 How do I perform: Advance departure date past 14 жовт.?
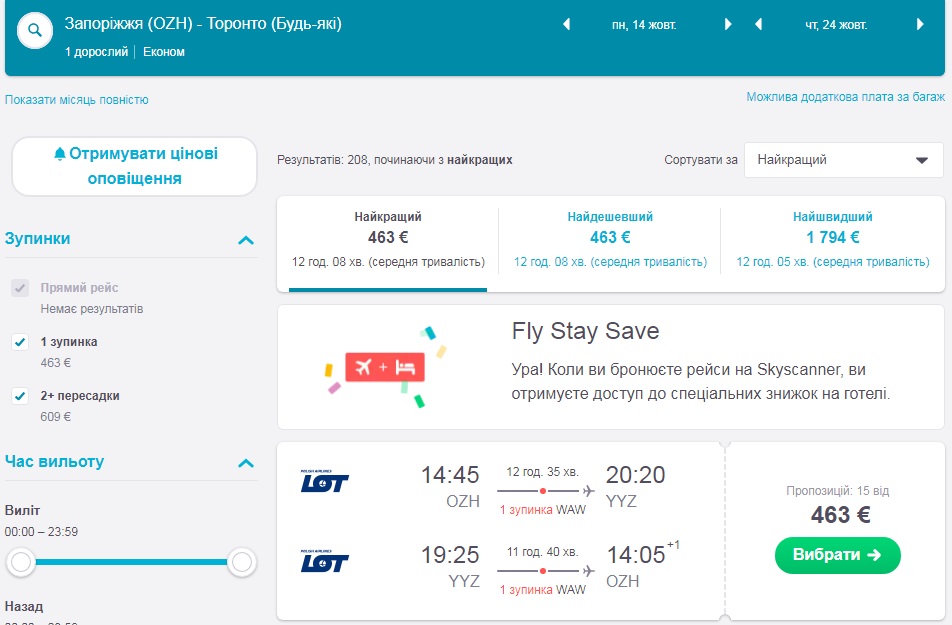(x=728, y=24)
